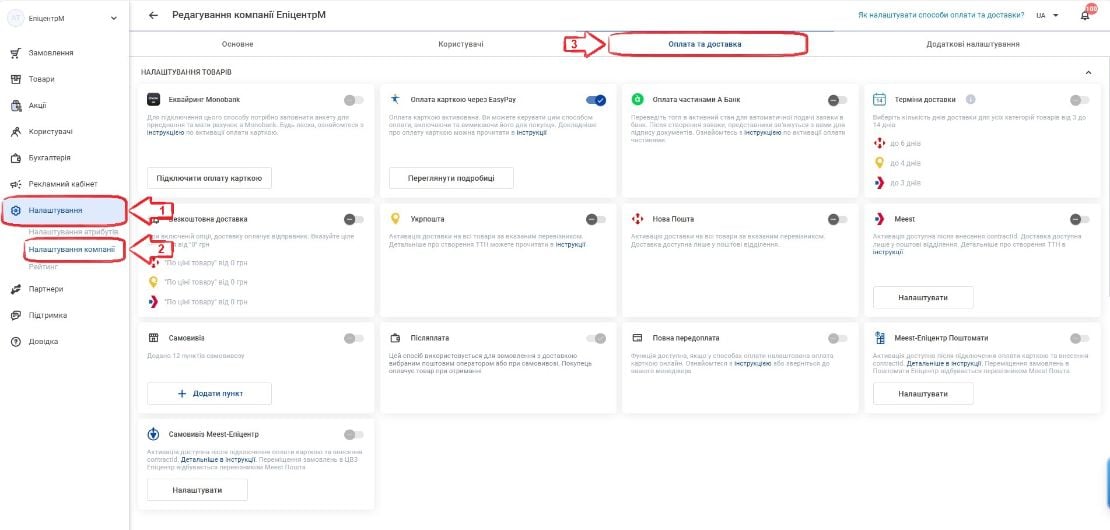Click Додати пункт button

tap(209, 393)
